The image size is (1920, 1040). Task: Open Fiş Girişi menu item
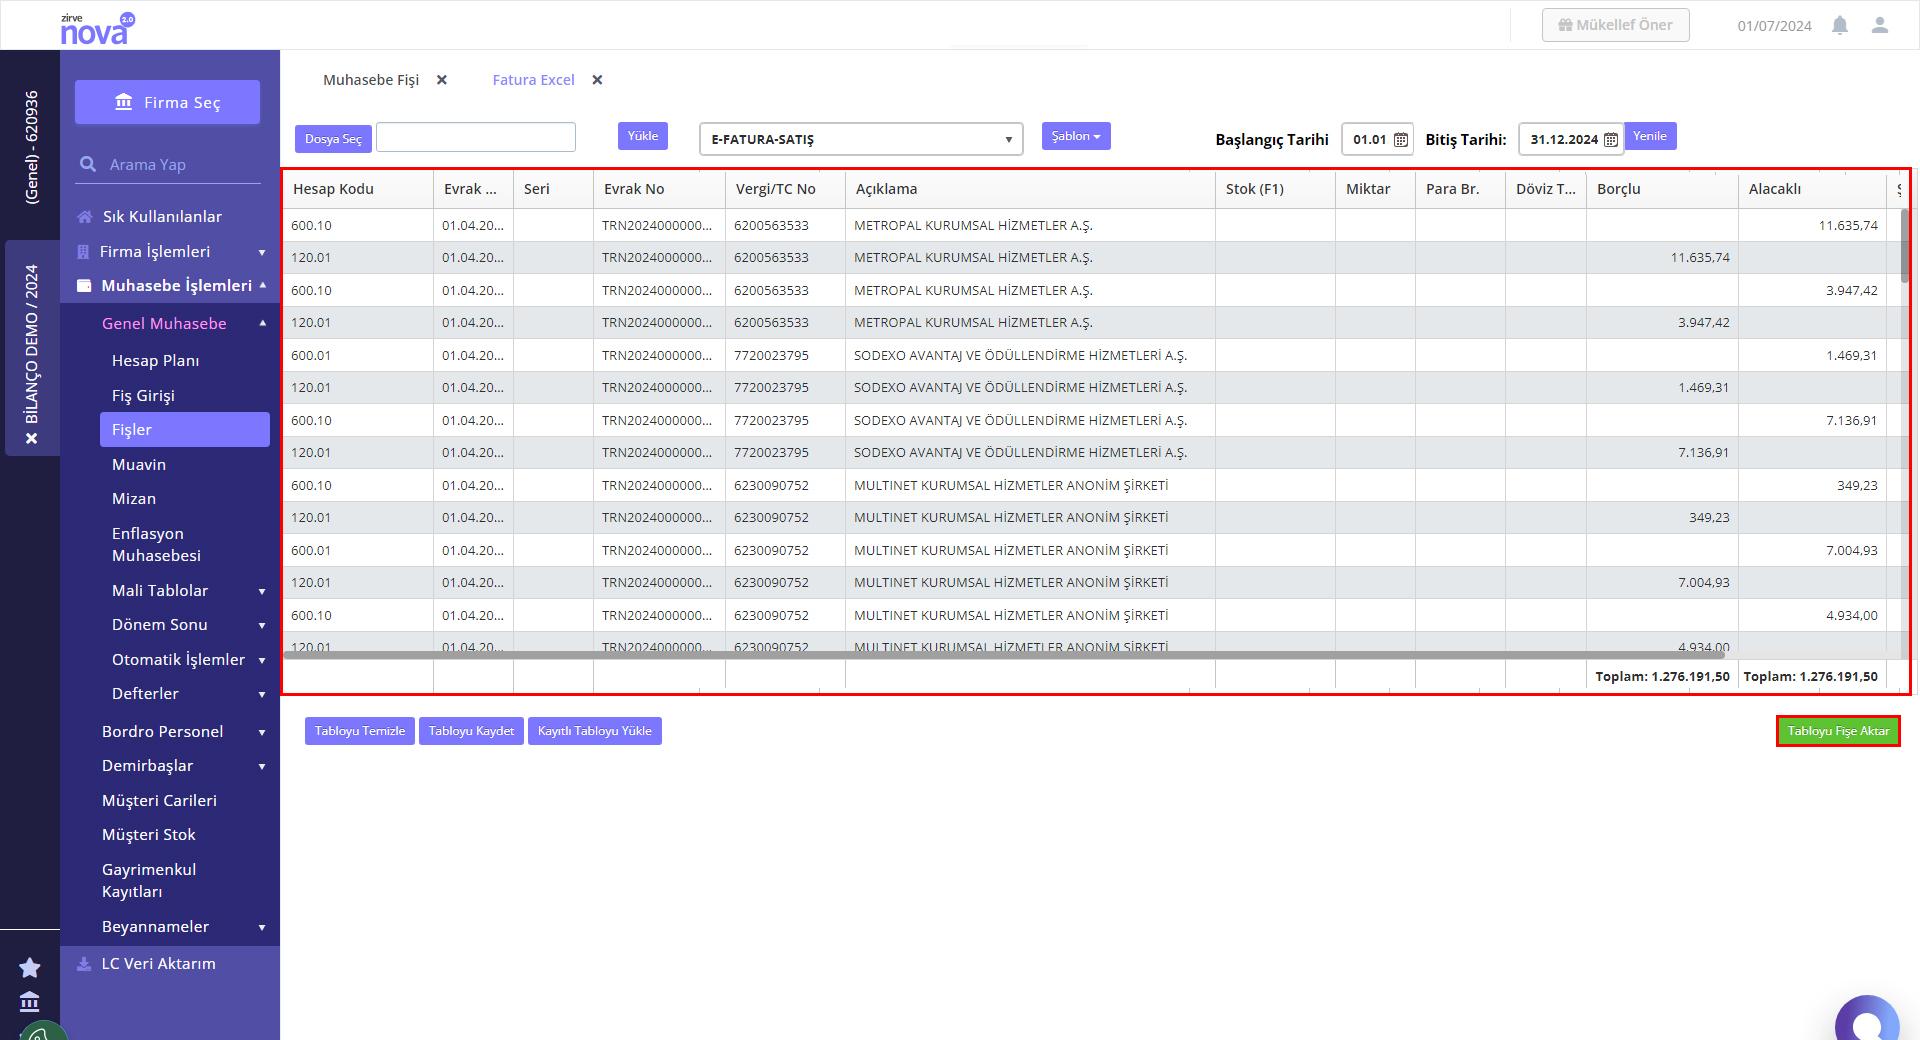(x=143, y=396)
